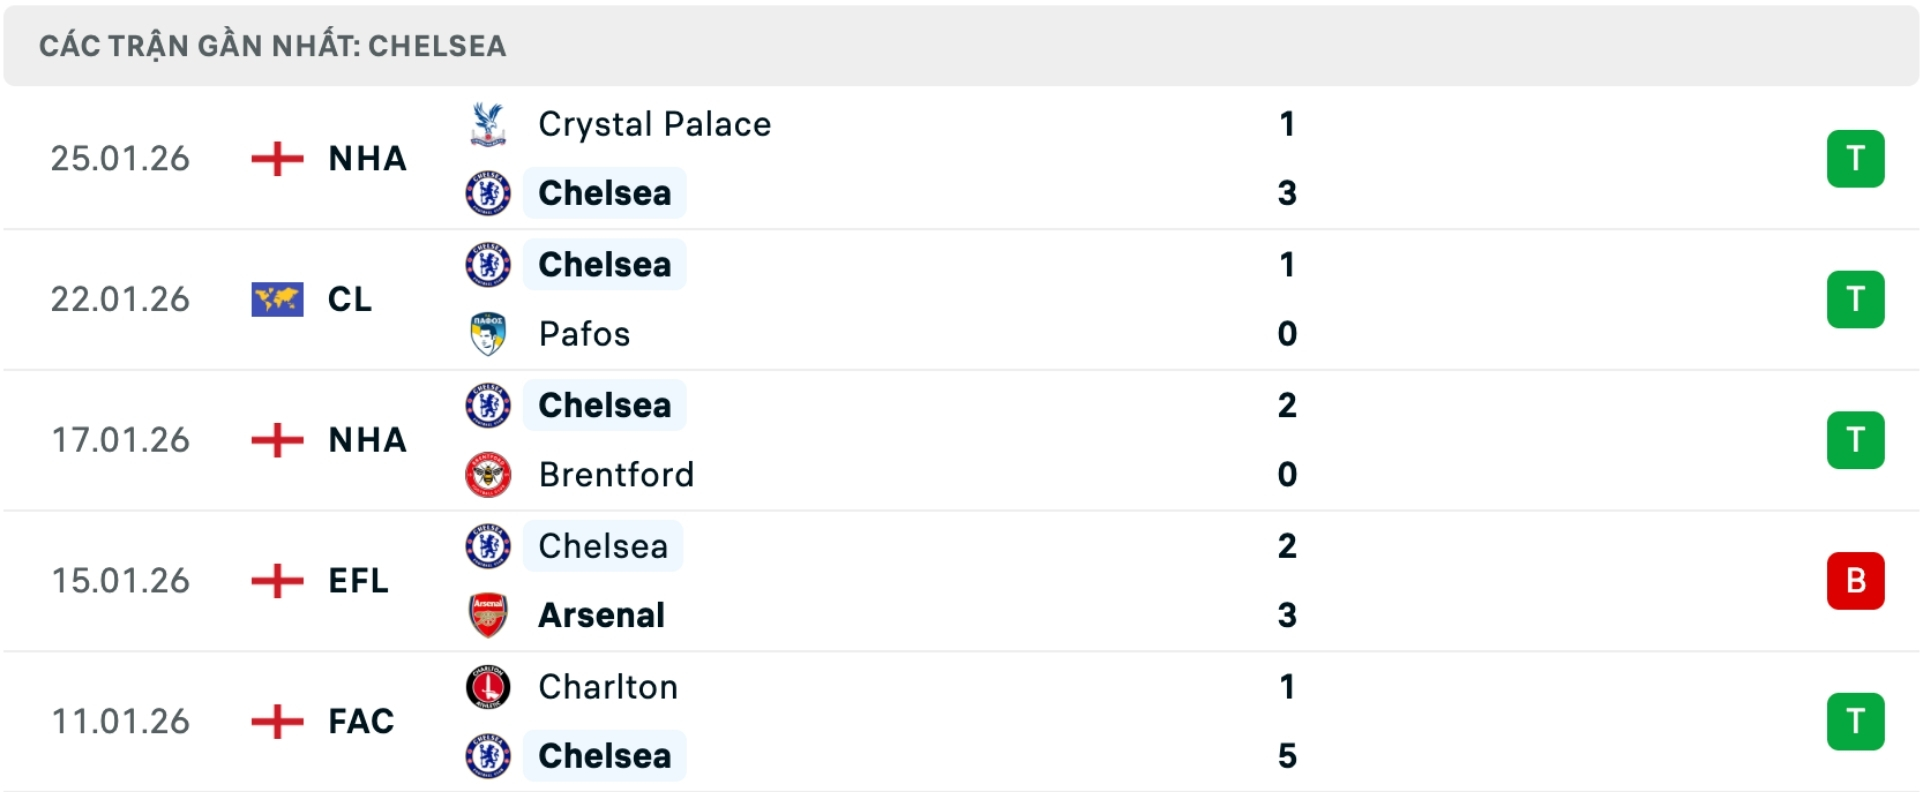Click the score 5 in the Charlton match
Viewport: 1920px width, 792px height.
click(x=1290, y=757)
